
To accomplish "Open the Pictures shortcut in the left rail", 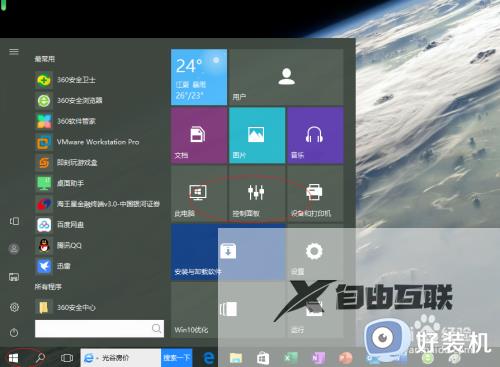I will (x=14, y=277).
